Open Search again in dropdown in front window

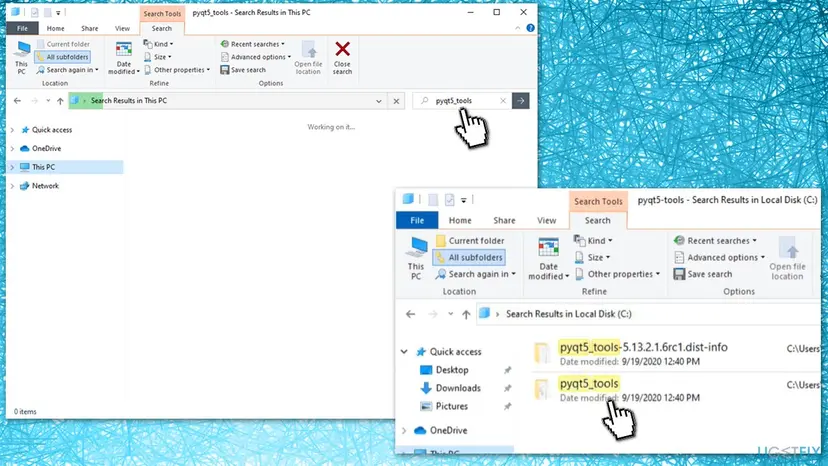point(476,274)
